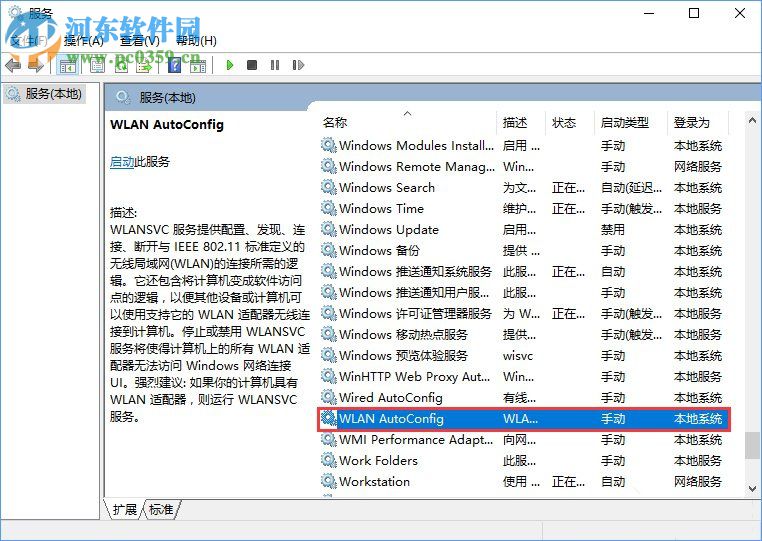The width and height of the screenshot is (762, 541).
Task: Click the 启动 link to start service
Action: pyautogui.click(x=122, y=162)
